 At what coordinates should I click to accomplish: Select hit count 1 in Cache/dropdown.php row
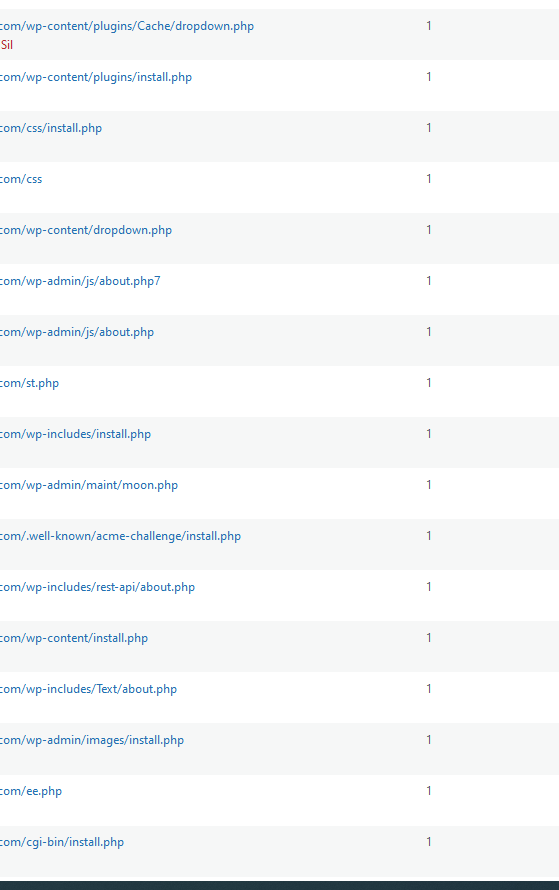(429, 26)
